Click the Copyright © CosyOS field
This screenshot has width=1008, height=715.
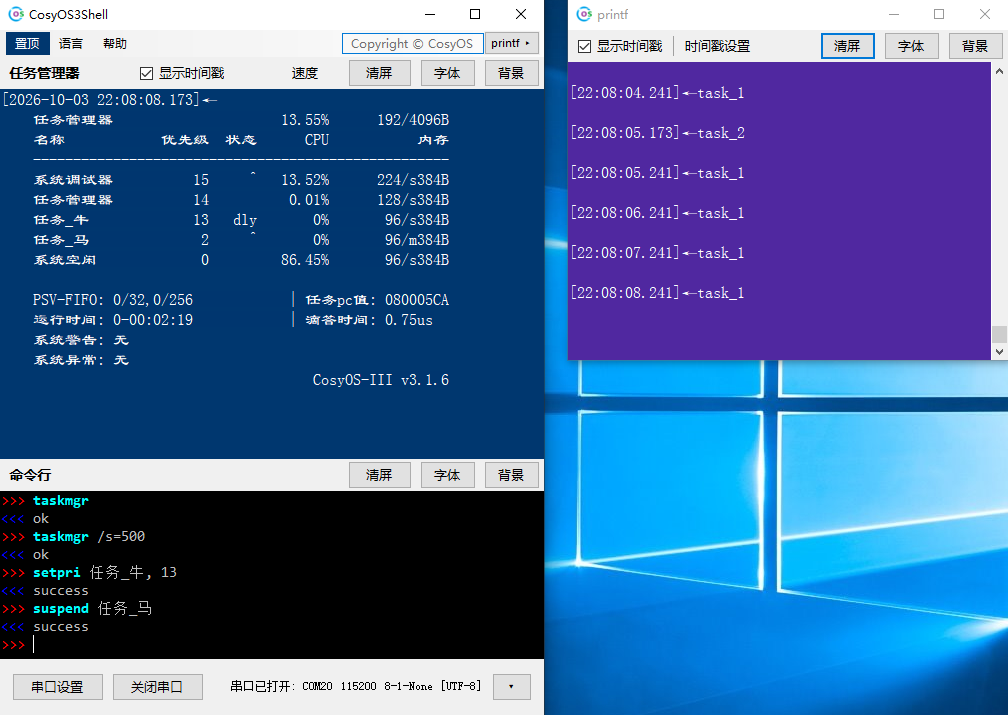[412, 44]
